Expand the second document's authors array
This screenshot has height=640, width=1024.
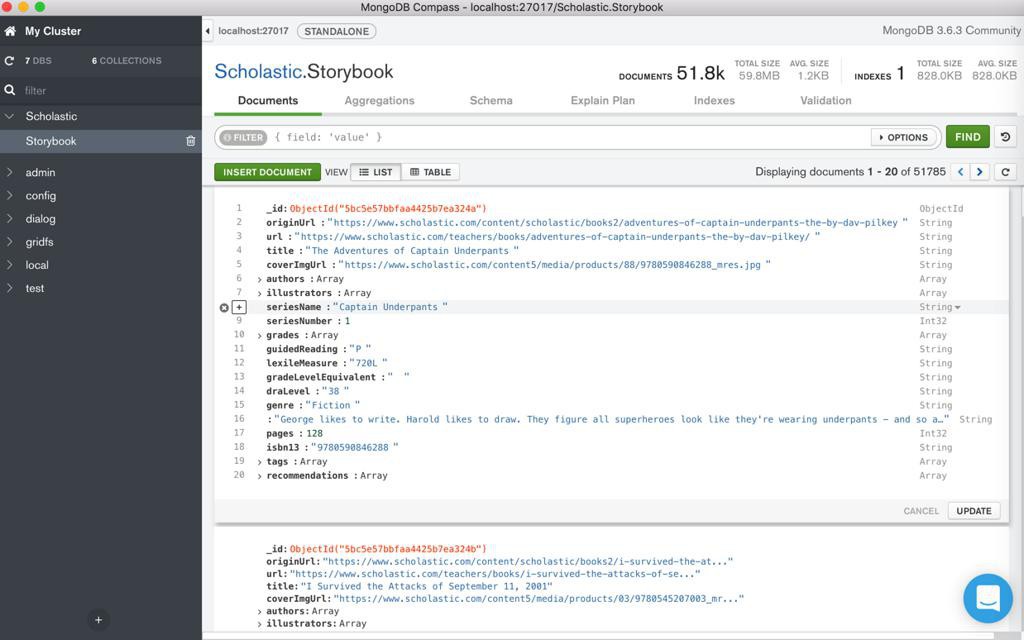point(259,612)
